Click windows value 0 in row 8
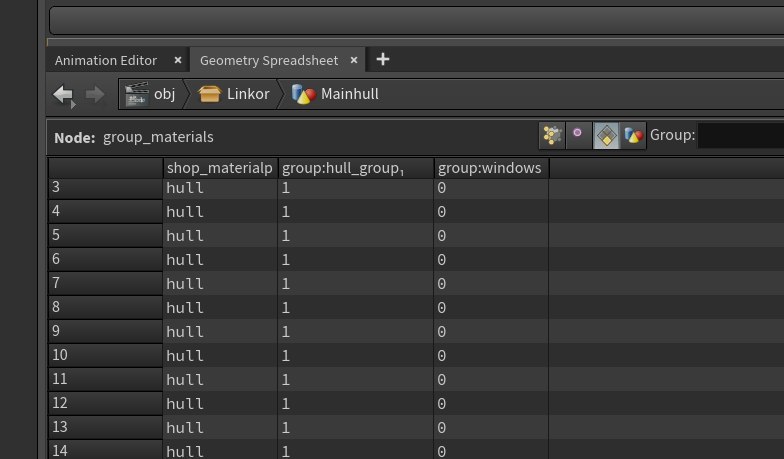 pos(492,308)
